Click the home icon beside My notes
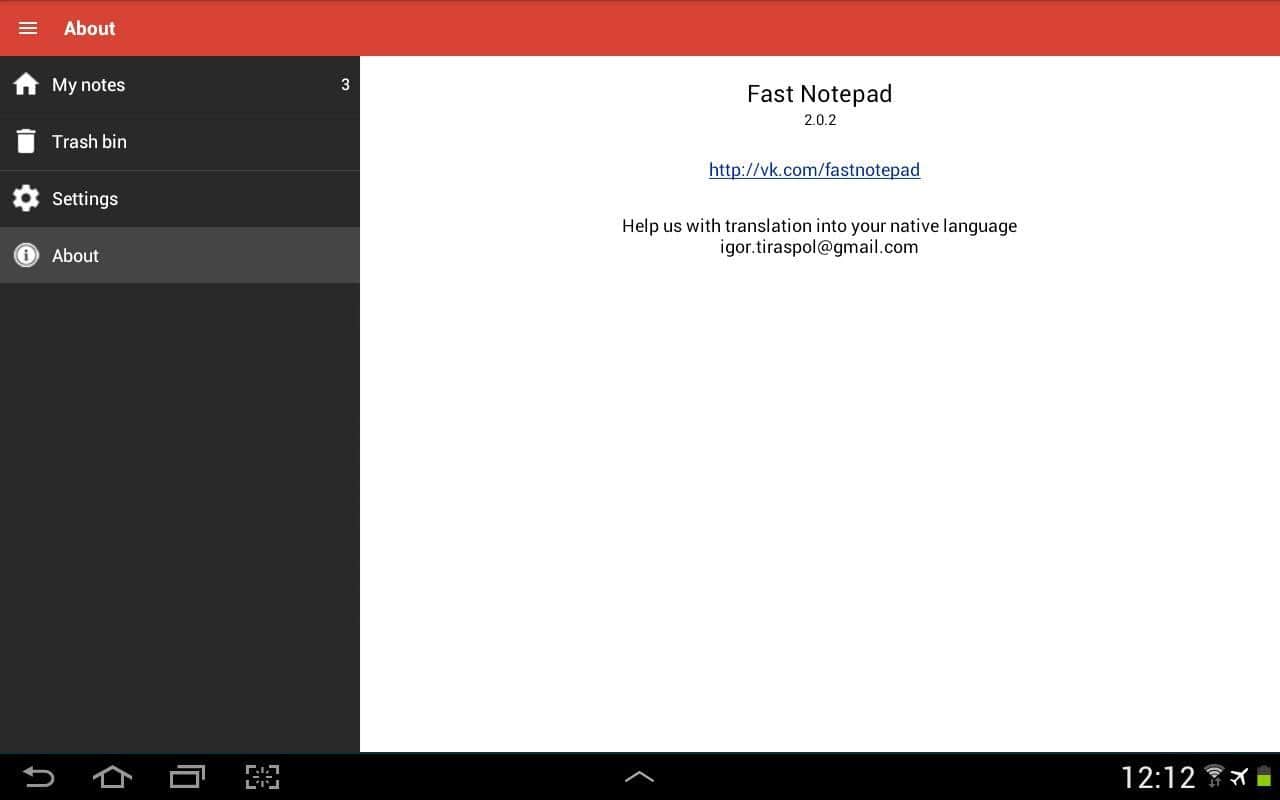1280x800 pixels. (26, 85)
